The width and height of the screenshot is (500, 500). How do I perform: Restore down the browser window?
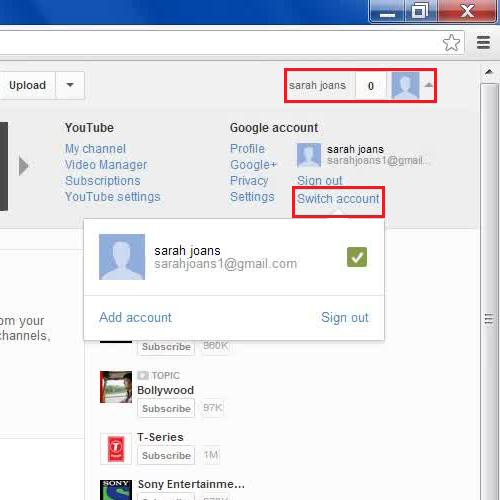click(420, 12)
